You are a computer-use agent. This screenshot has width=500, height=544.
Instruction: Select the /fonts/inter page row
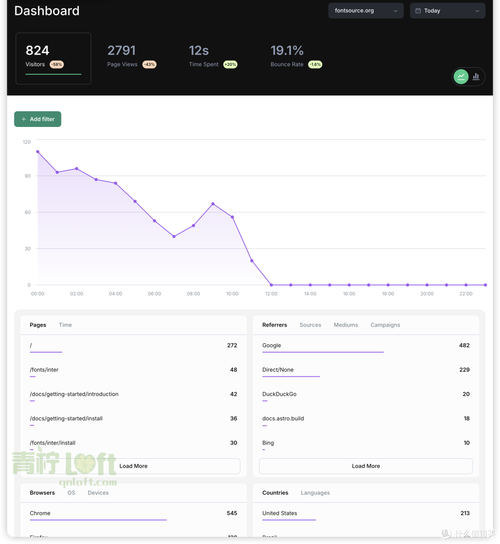[133, 372]
